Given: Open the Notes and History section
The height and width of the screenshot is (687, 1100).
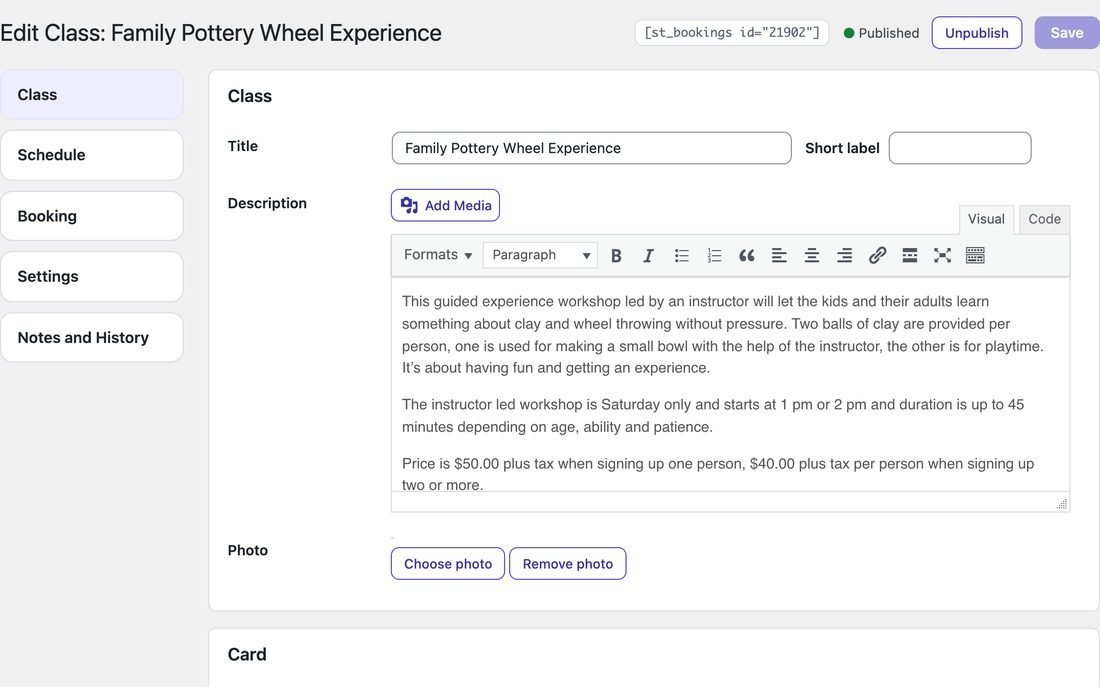Looking at the screenshot, I should [92, 338].
